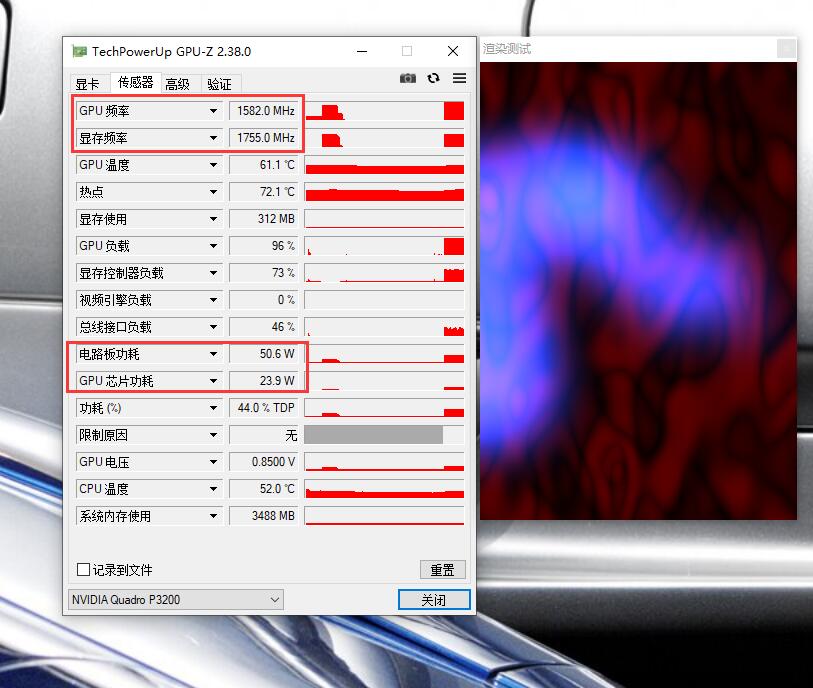
Task: Expand the 显存使用 dropdown
Action: [213, 219]
